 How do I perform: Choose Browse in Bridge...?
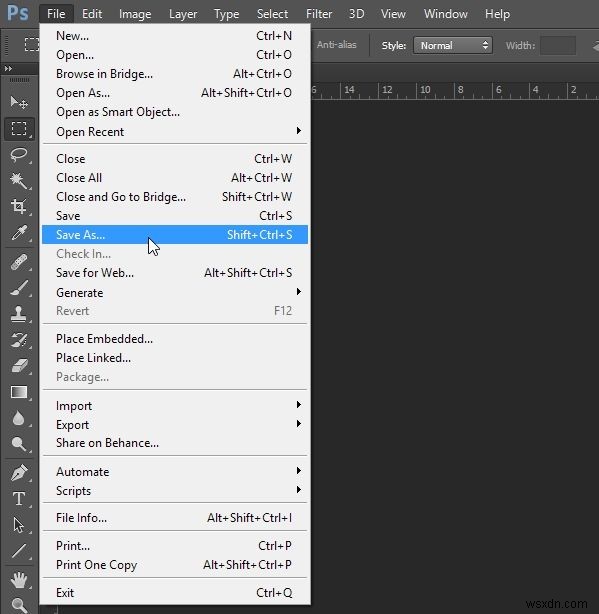[175, 74]
